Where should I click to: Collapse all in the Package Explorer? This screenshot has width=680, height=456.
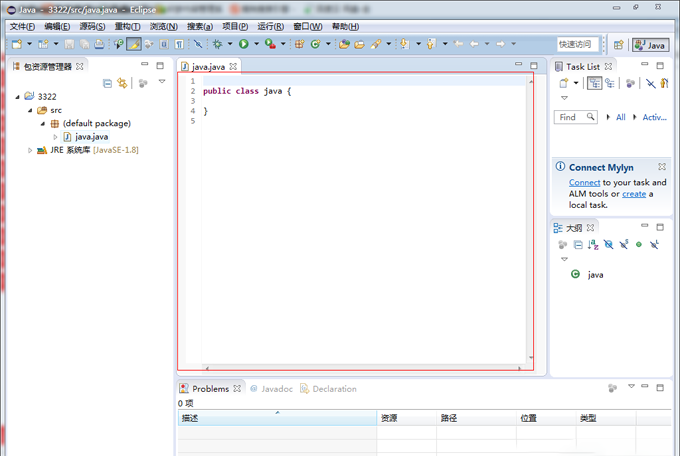[107, 83]
